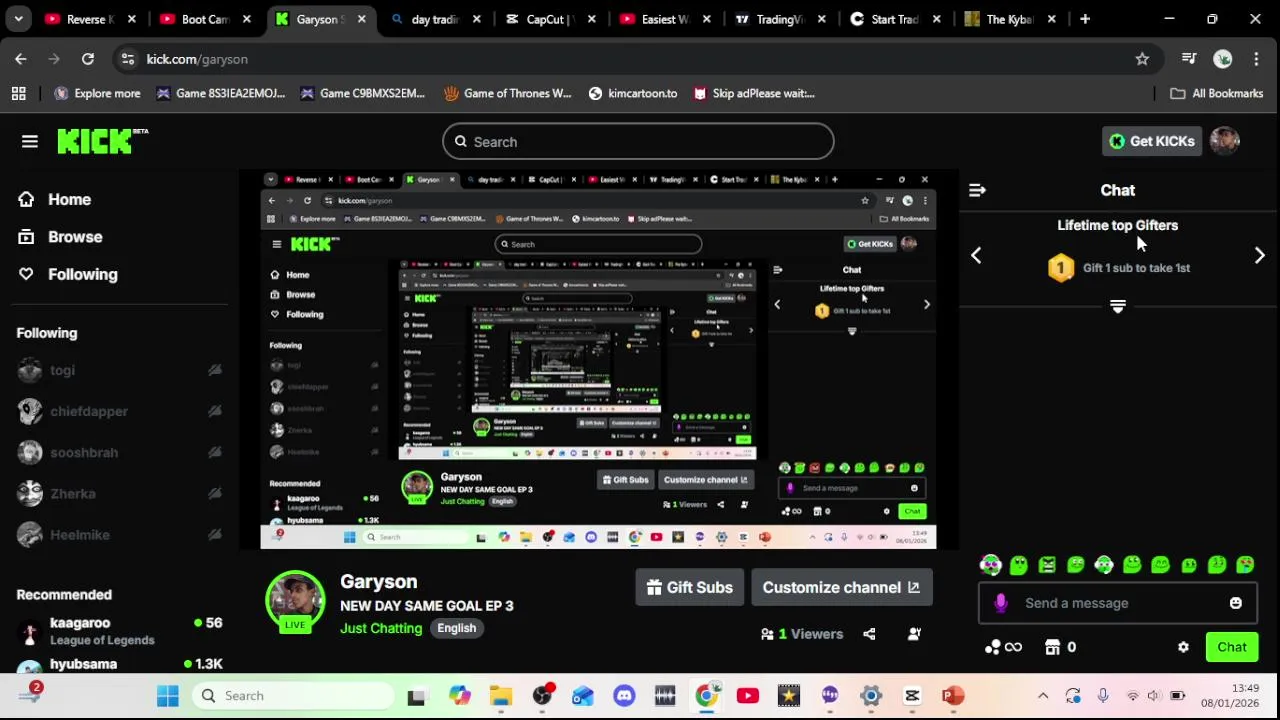The height and width of the screenshot is (720, 1280).
Task: Click the purple microphone icon in chat box
Action: click(x=1001, y=603)
